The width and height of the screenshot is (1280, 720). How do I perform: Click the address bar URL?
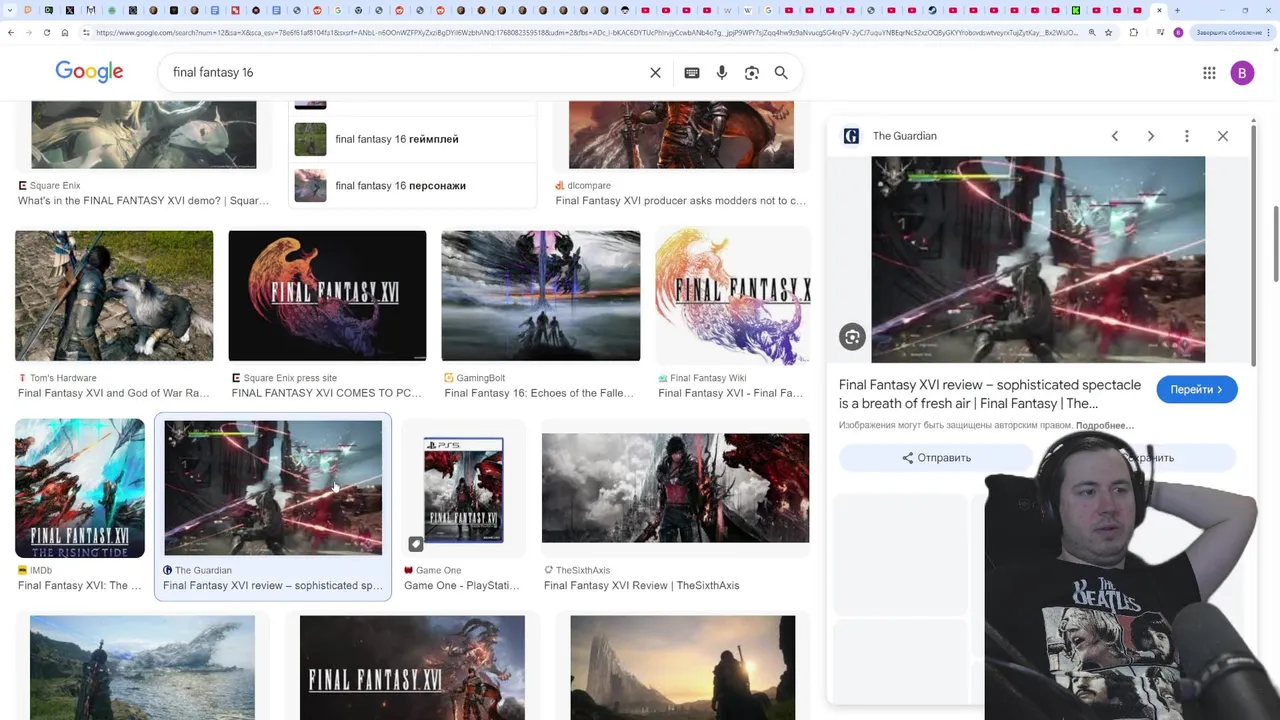pos(587,33)
